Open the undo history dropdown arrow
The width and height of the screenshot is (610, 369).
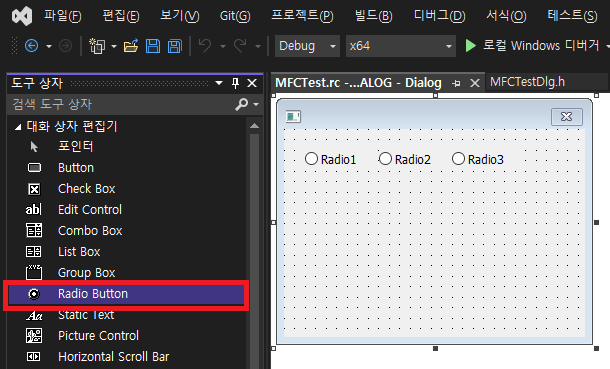(x=223, y=47)
